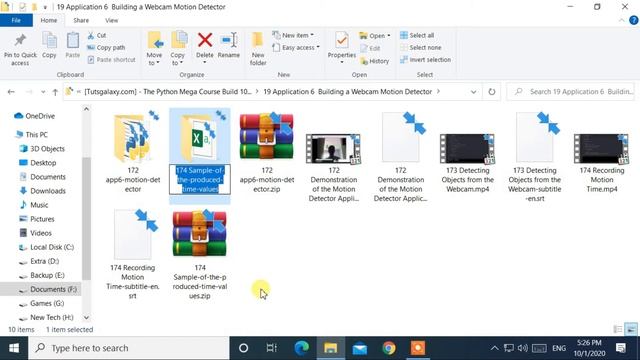Click the refresh button beside address bar
Viewport: 640px width, 360px height.
click(x=492, y=92)
